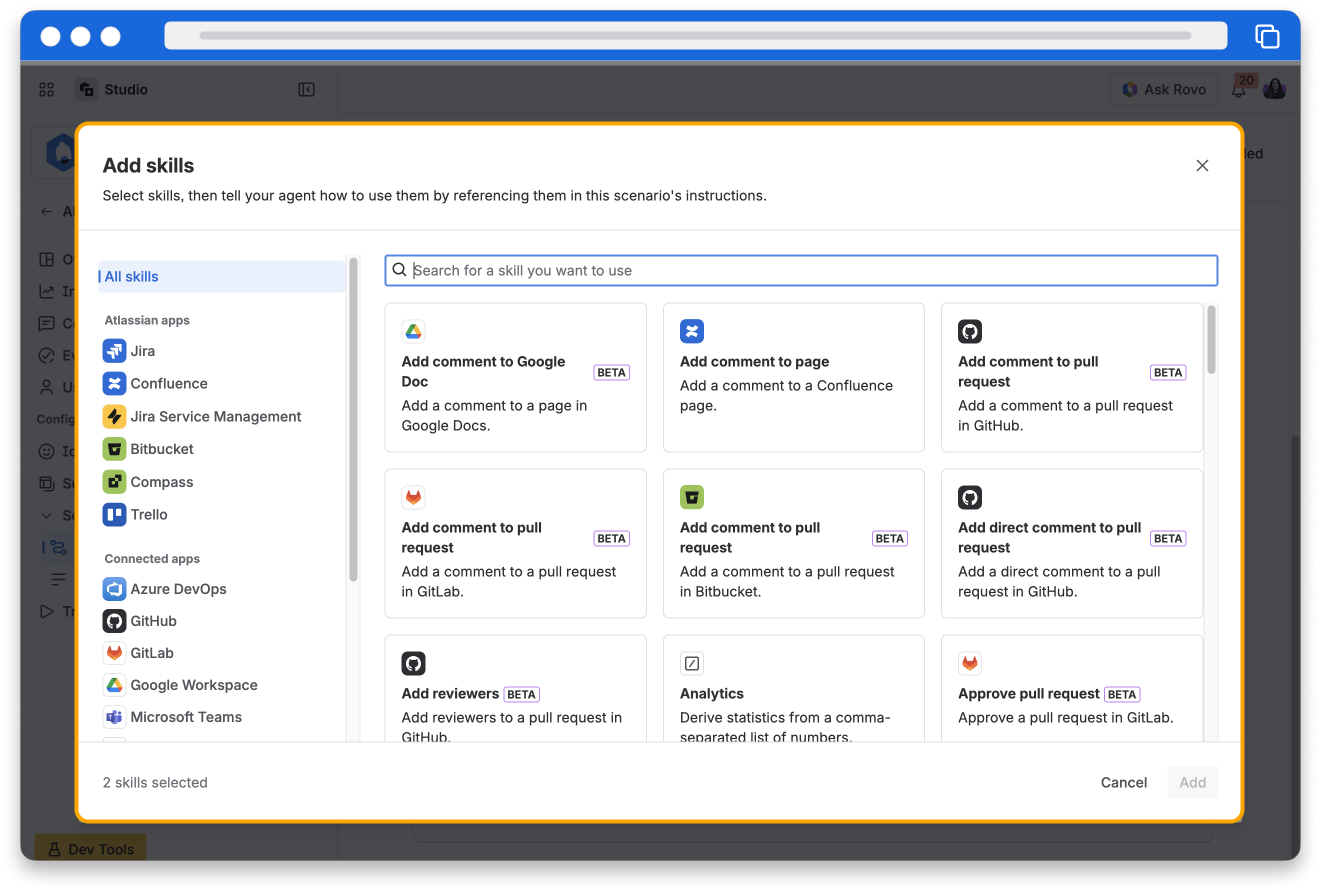Click the Confluence icon on Add comment to page card
The width and height of the screenshot is (1321, 891).
coord(692,331)
